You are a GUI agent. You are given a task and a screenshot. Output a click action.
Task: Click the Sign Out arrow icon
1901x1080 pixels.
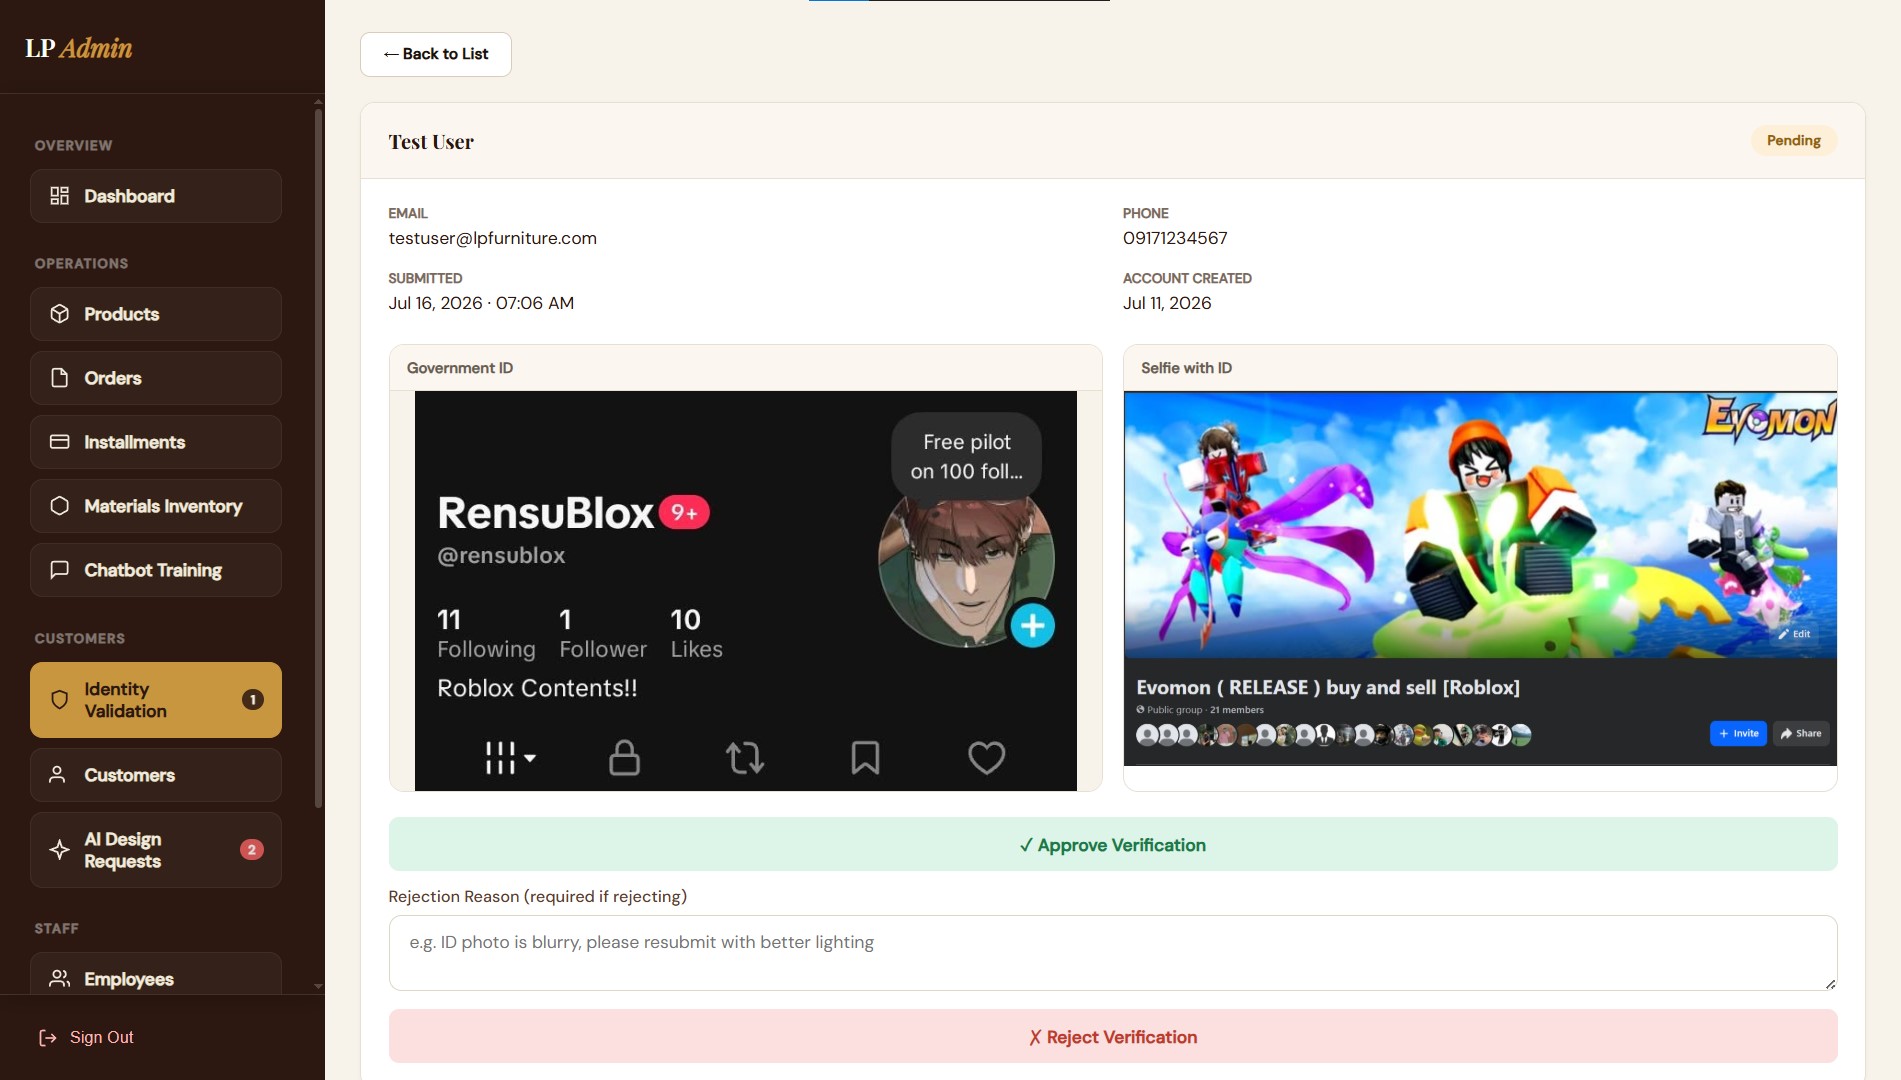(48, 1038)
